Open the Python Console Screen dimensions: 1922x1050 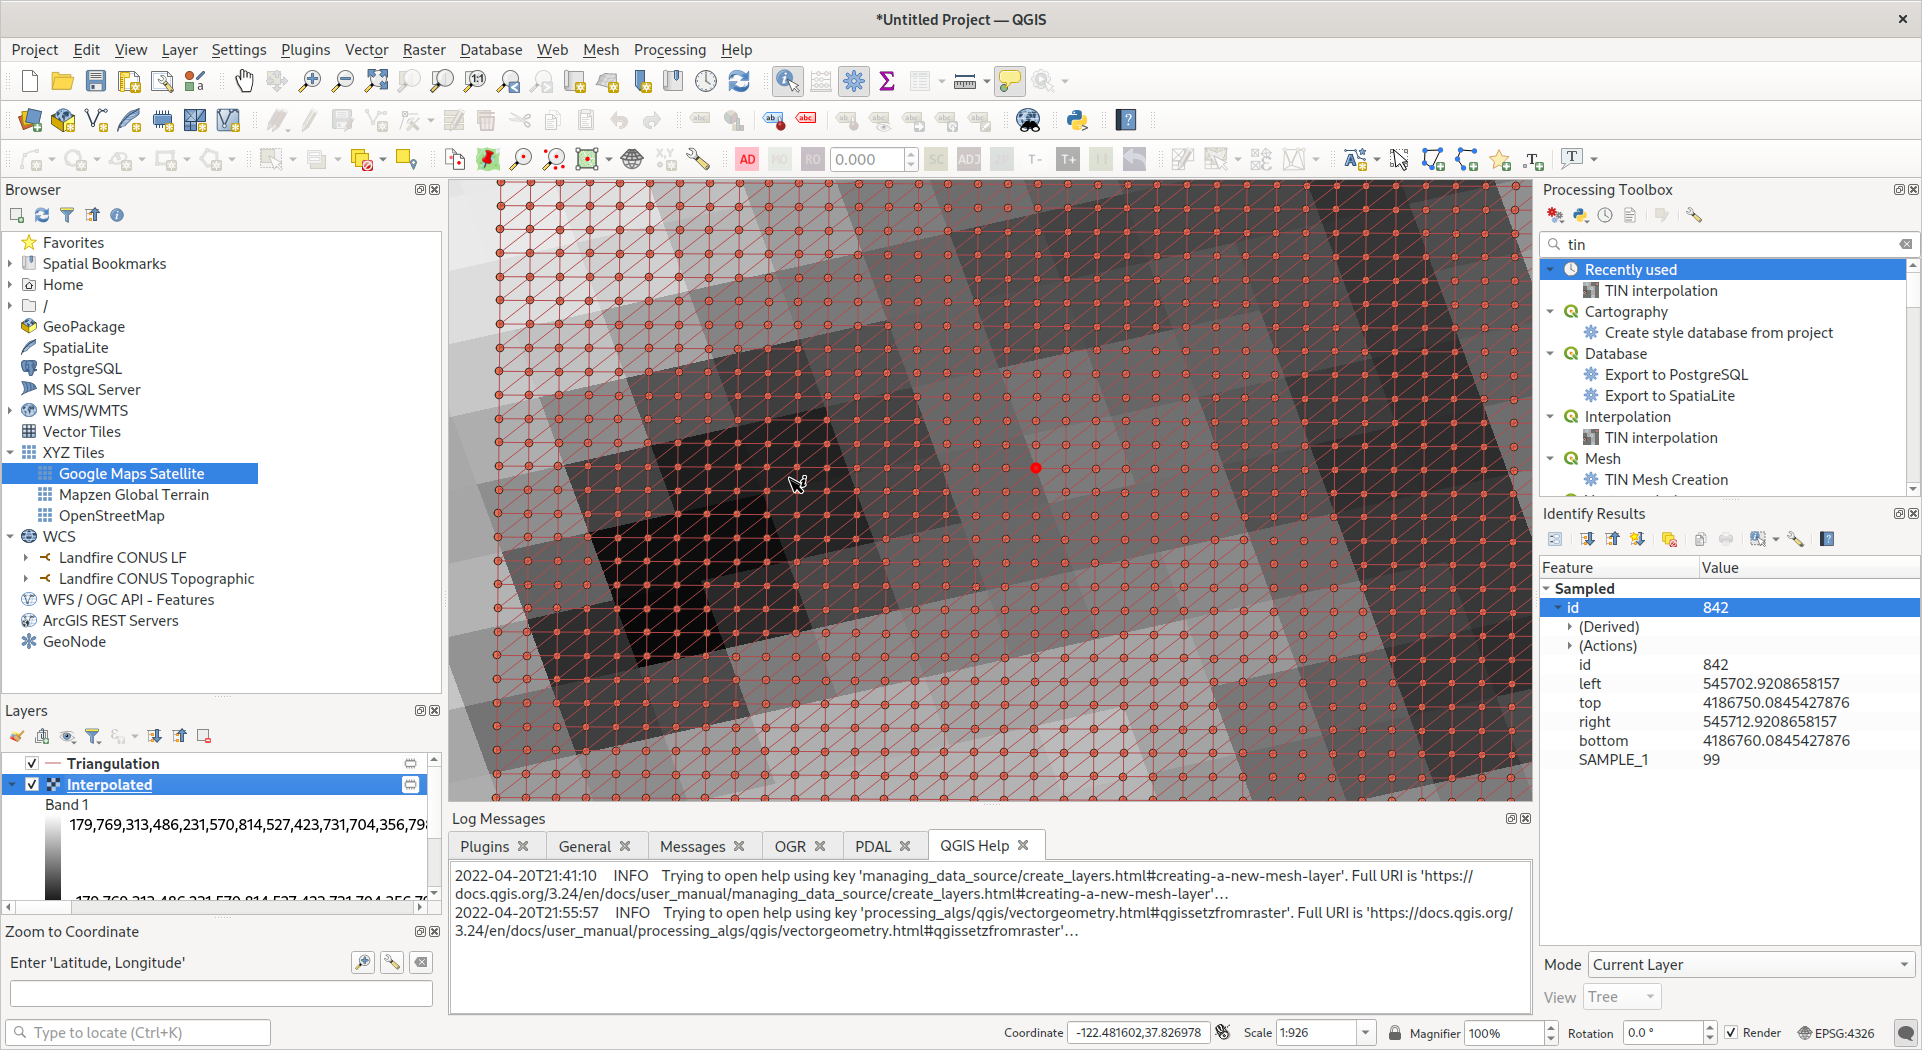click(x=1077, y=120)
